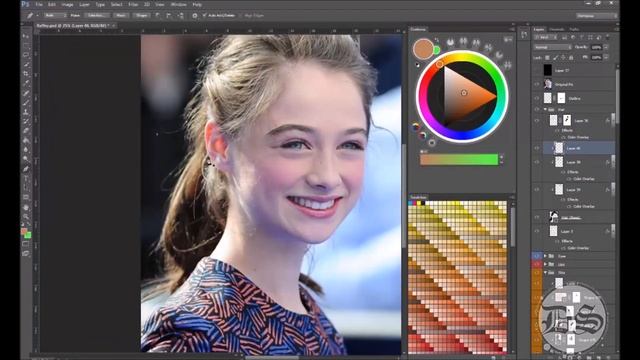The width and height of the screenshot is (640, 360).
Task: Open the Photoshop Ps logo menu
Action: point(25,4)
